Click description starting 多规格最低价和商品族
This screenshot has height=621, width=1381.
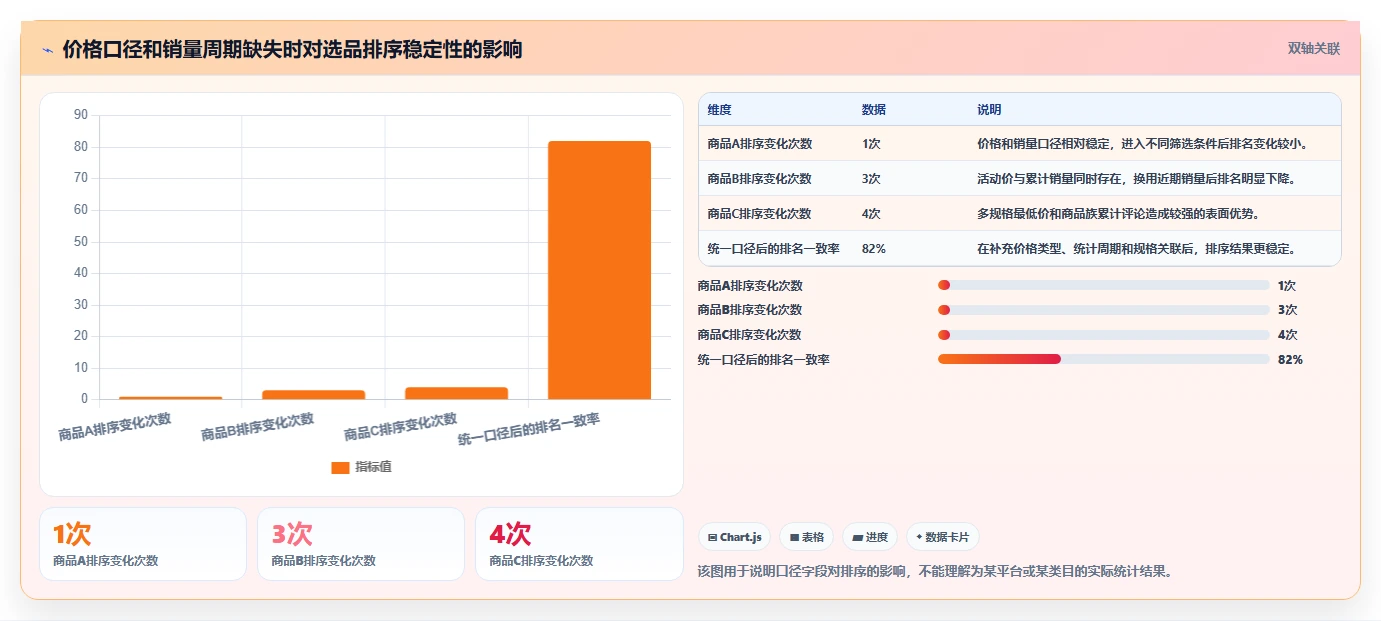coord(1117,214)
